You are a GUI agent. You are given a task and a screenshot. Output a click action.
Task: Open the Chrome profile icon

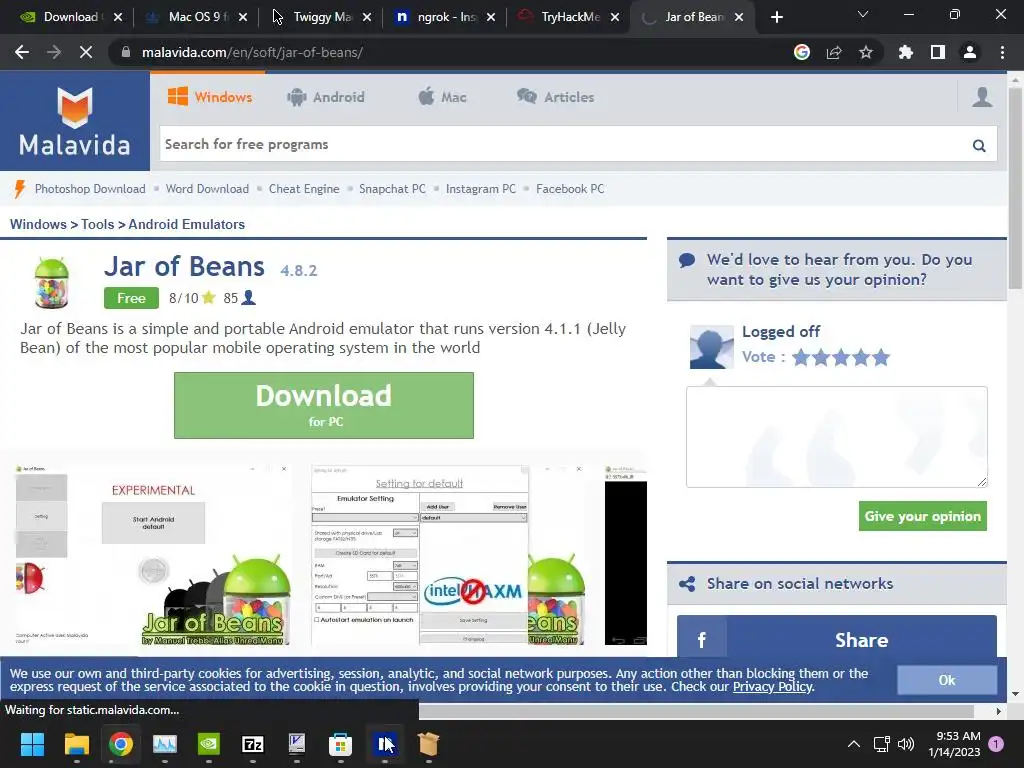[x=970, y=52]
